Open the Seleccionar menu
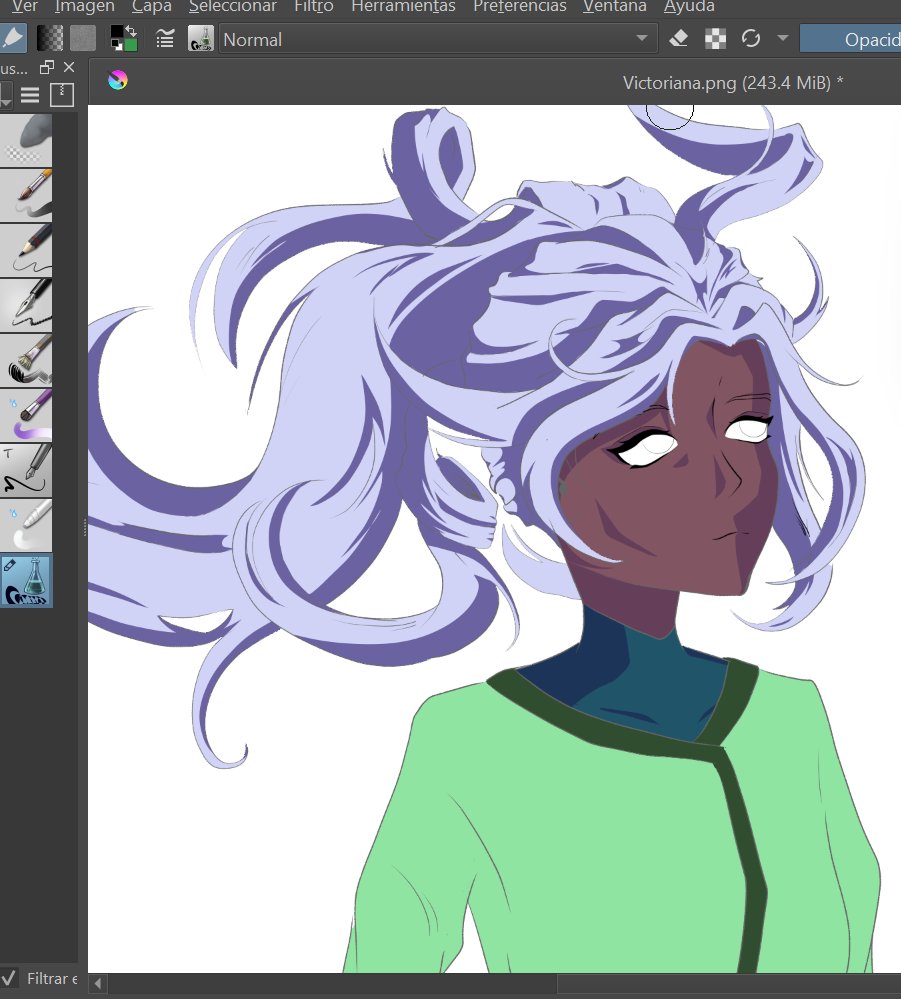 tap(233, 6)
